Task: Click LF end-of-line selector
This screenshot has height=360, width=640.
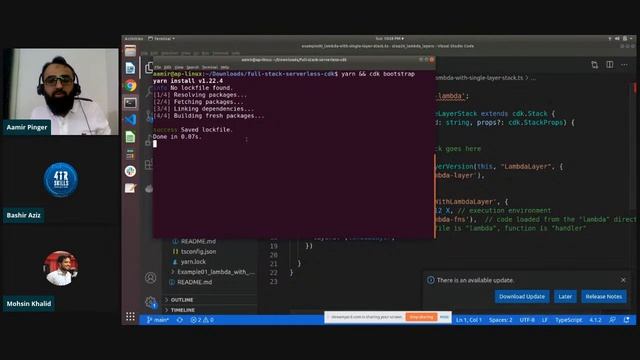Action: click(544, 320)
